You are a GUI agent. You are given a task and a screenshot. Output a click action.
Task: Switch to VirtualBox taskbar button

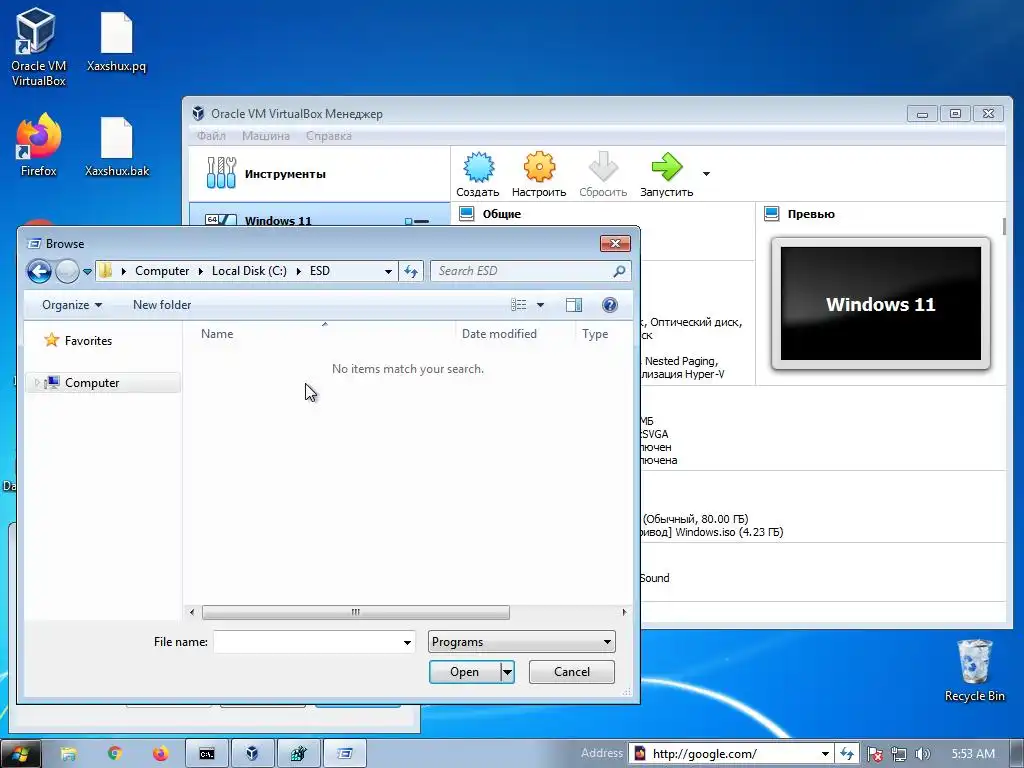252,754
